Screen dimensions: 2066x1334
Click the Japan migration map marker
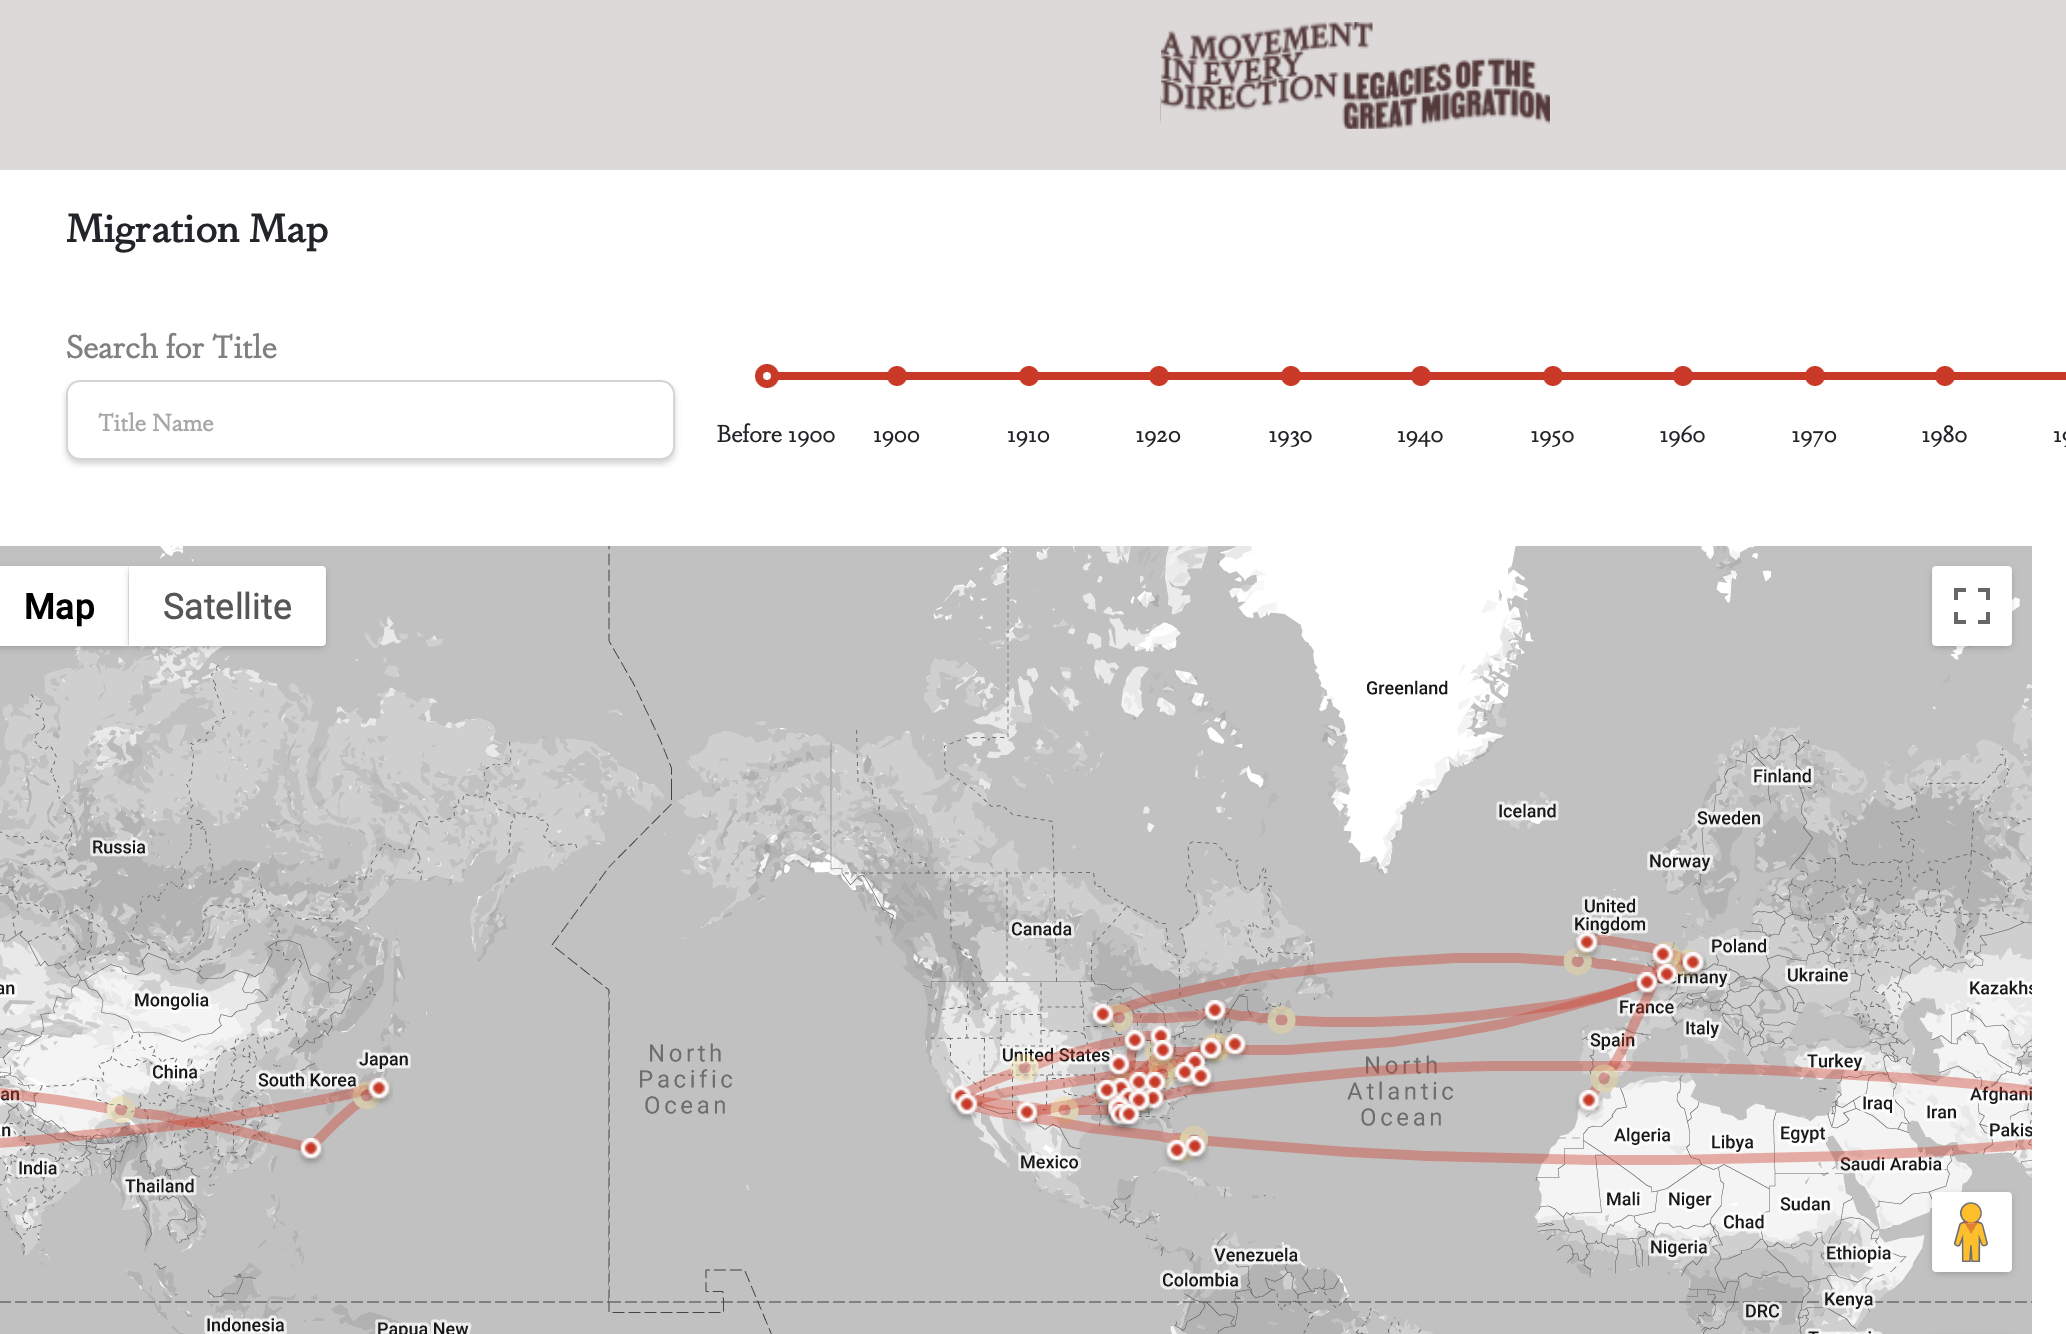pyautogui.click(x=379, y=1088)
